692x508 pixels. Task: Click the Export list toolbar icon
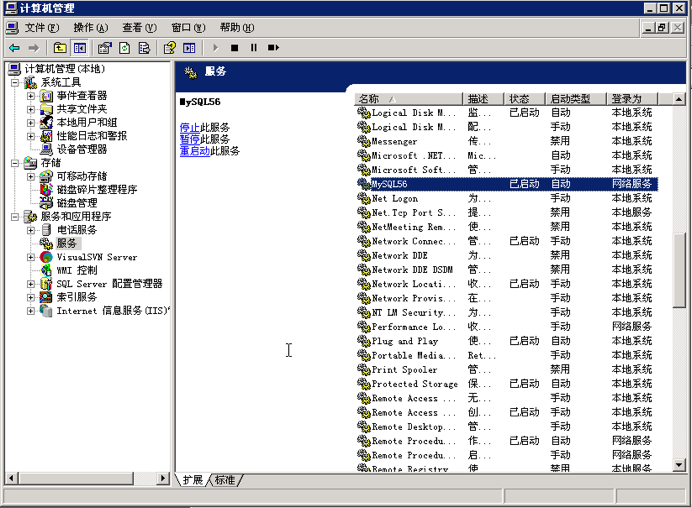[145, 48]
